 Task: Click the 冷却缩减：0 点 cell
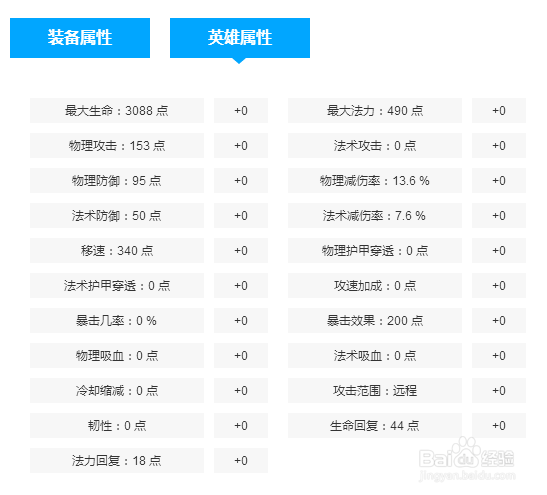[117, 391]
